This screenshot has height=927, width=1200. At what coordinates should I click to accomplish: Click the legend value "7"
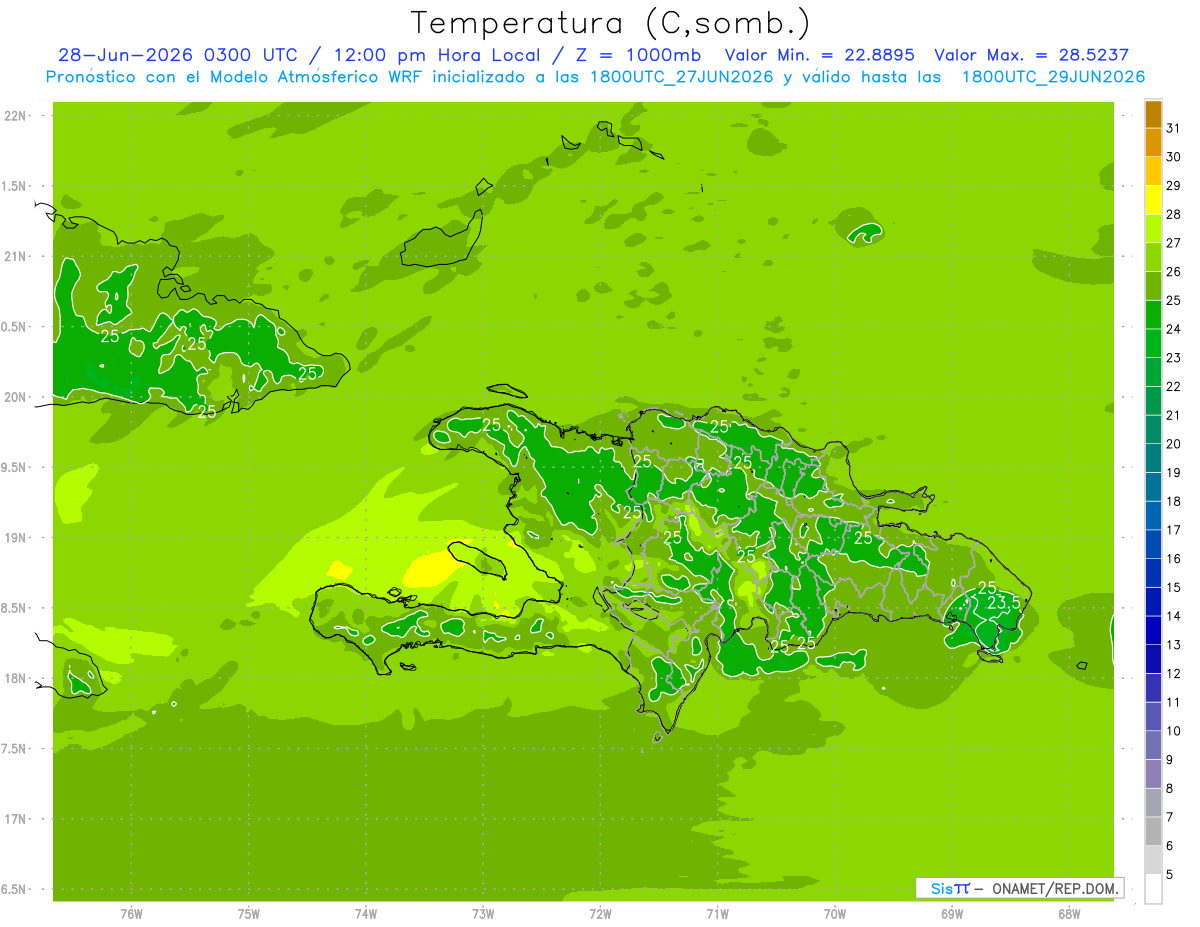[x=1170, y=817]
